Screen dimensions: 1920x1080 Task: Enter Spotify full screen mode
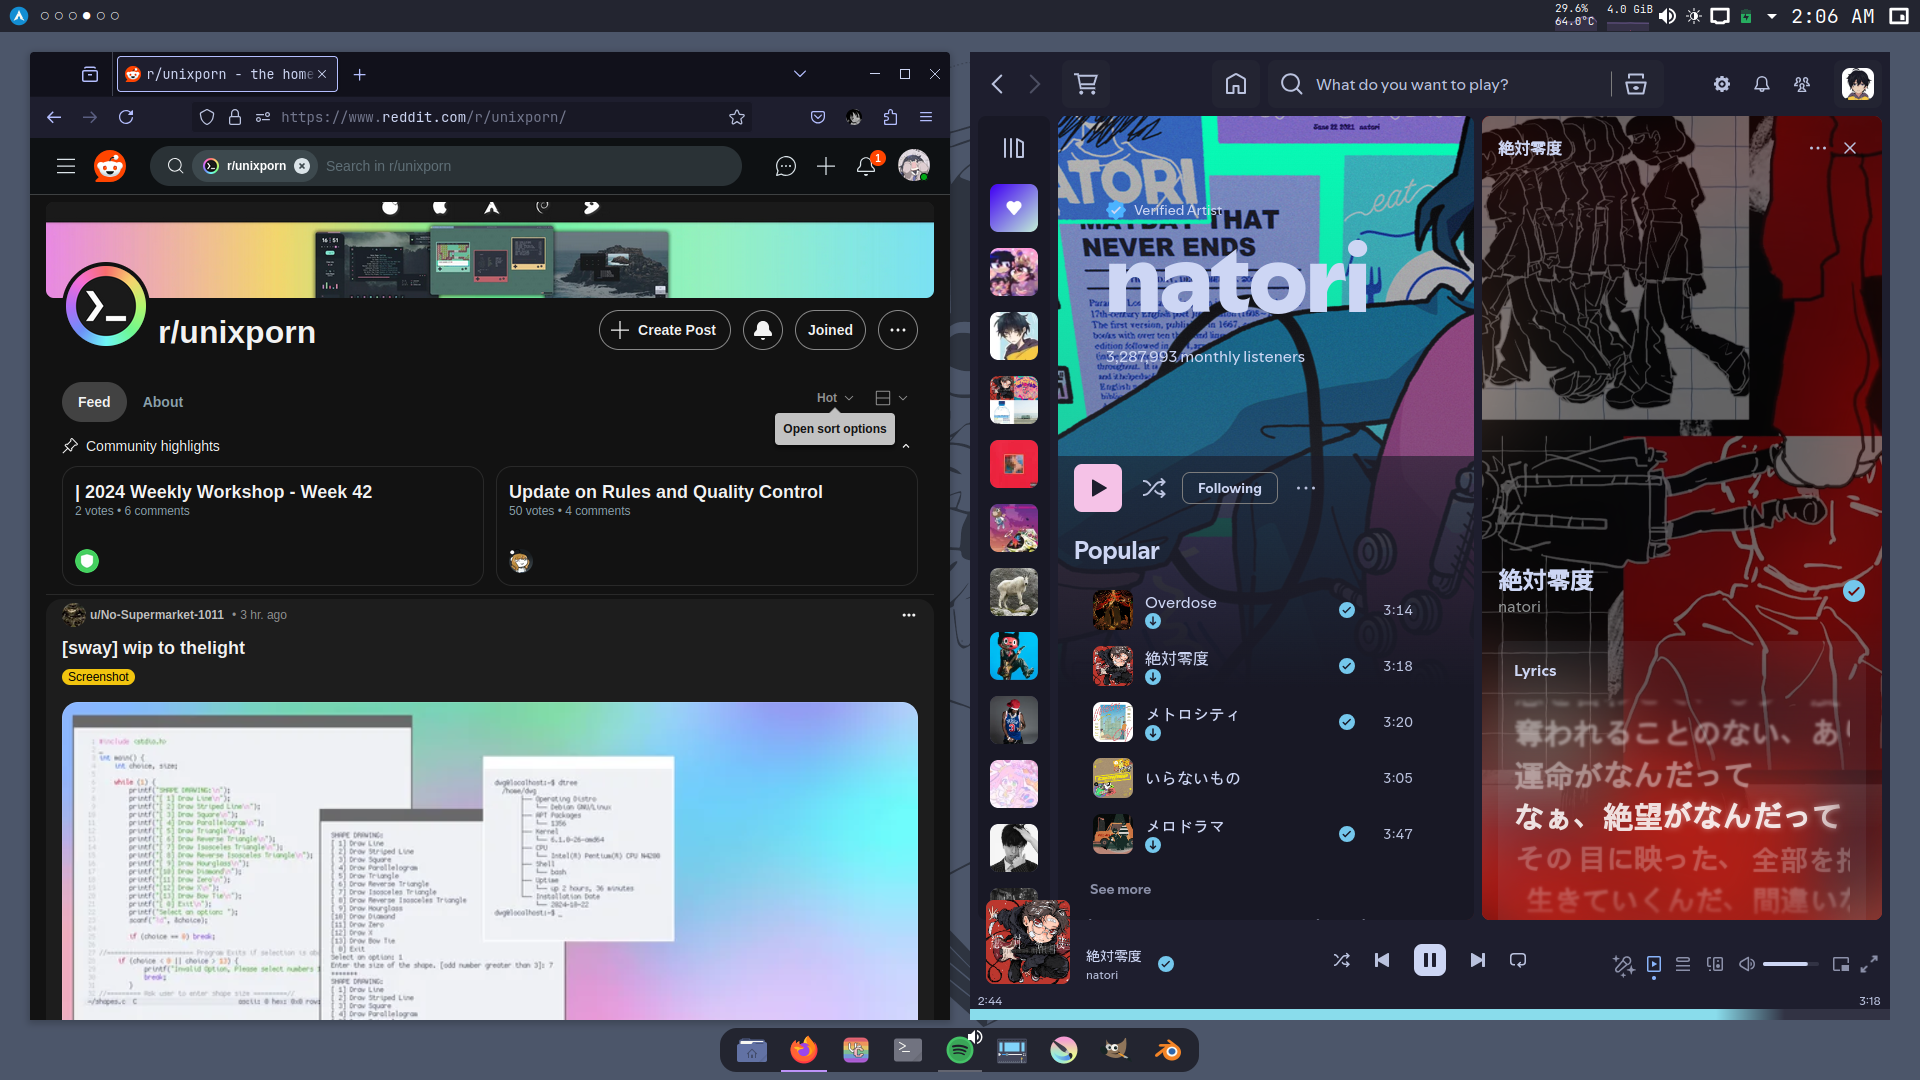click(x=1869, y=964)
